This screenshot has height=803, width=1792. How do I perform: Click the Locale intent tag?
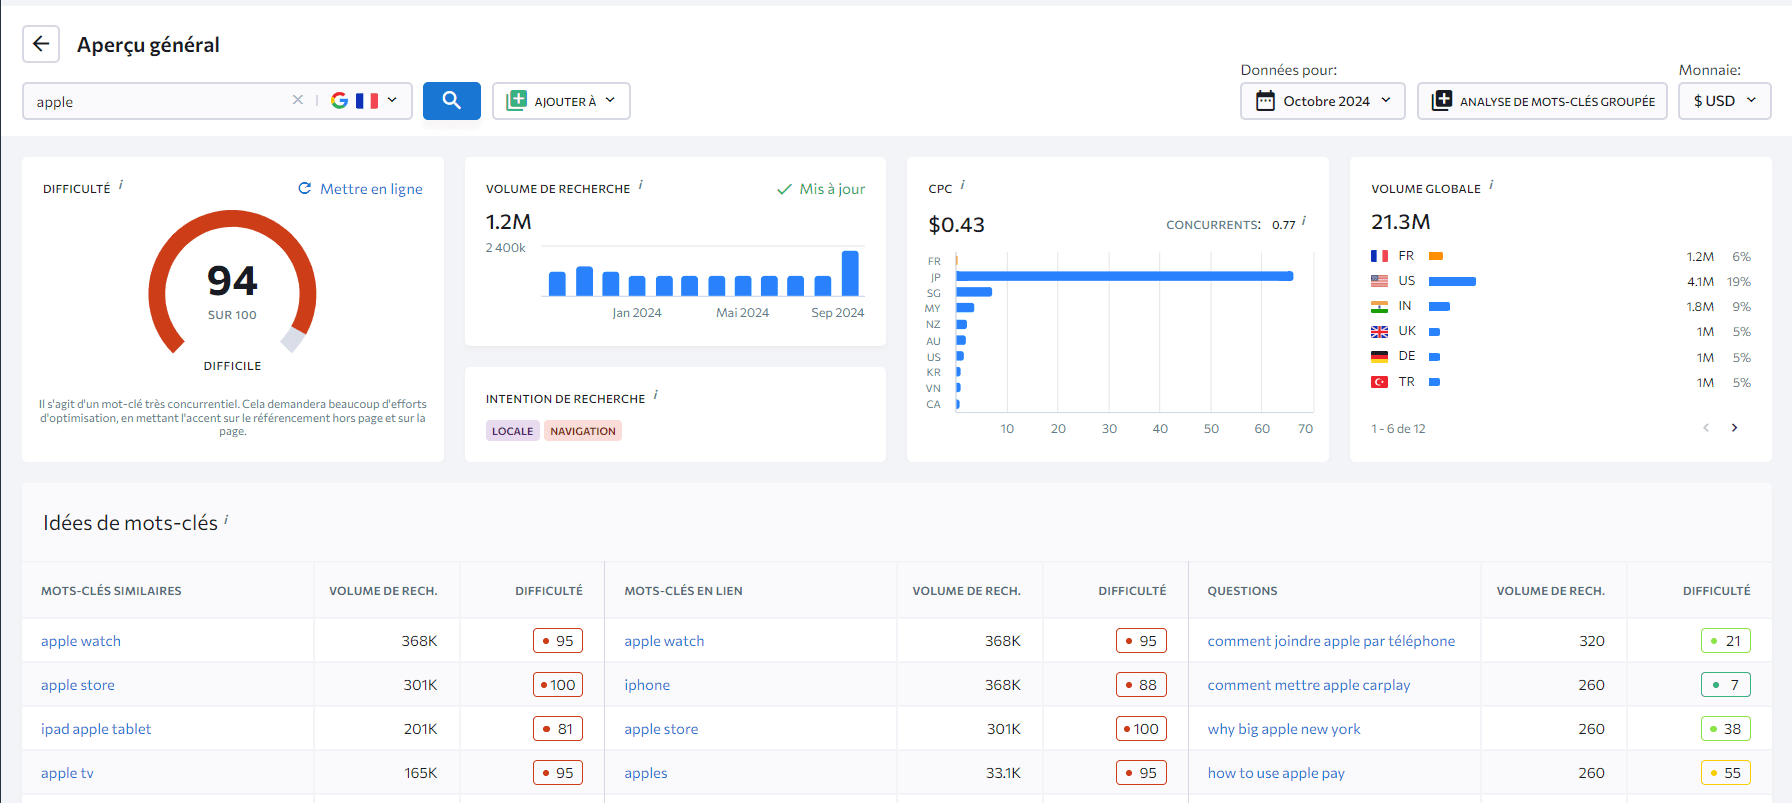513,431
